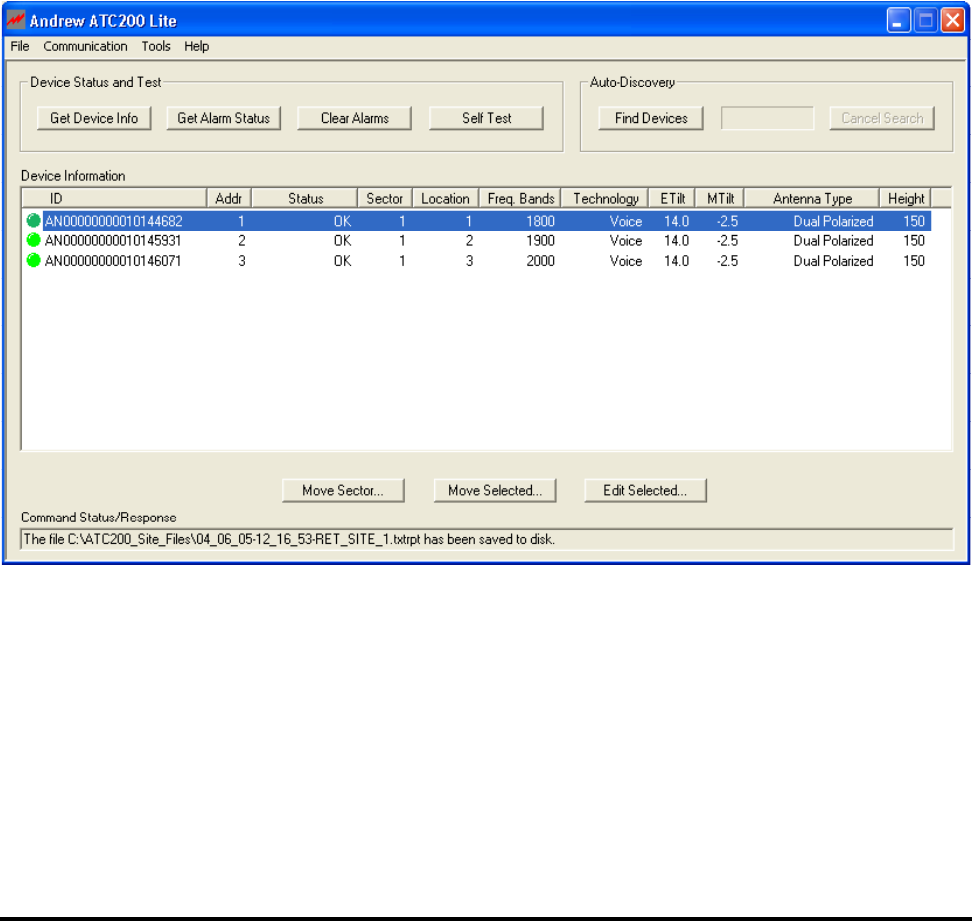Click ETilt 14.0 in the 2000 row

[676, 261]
